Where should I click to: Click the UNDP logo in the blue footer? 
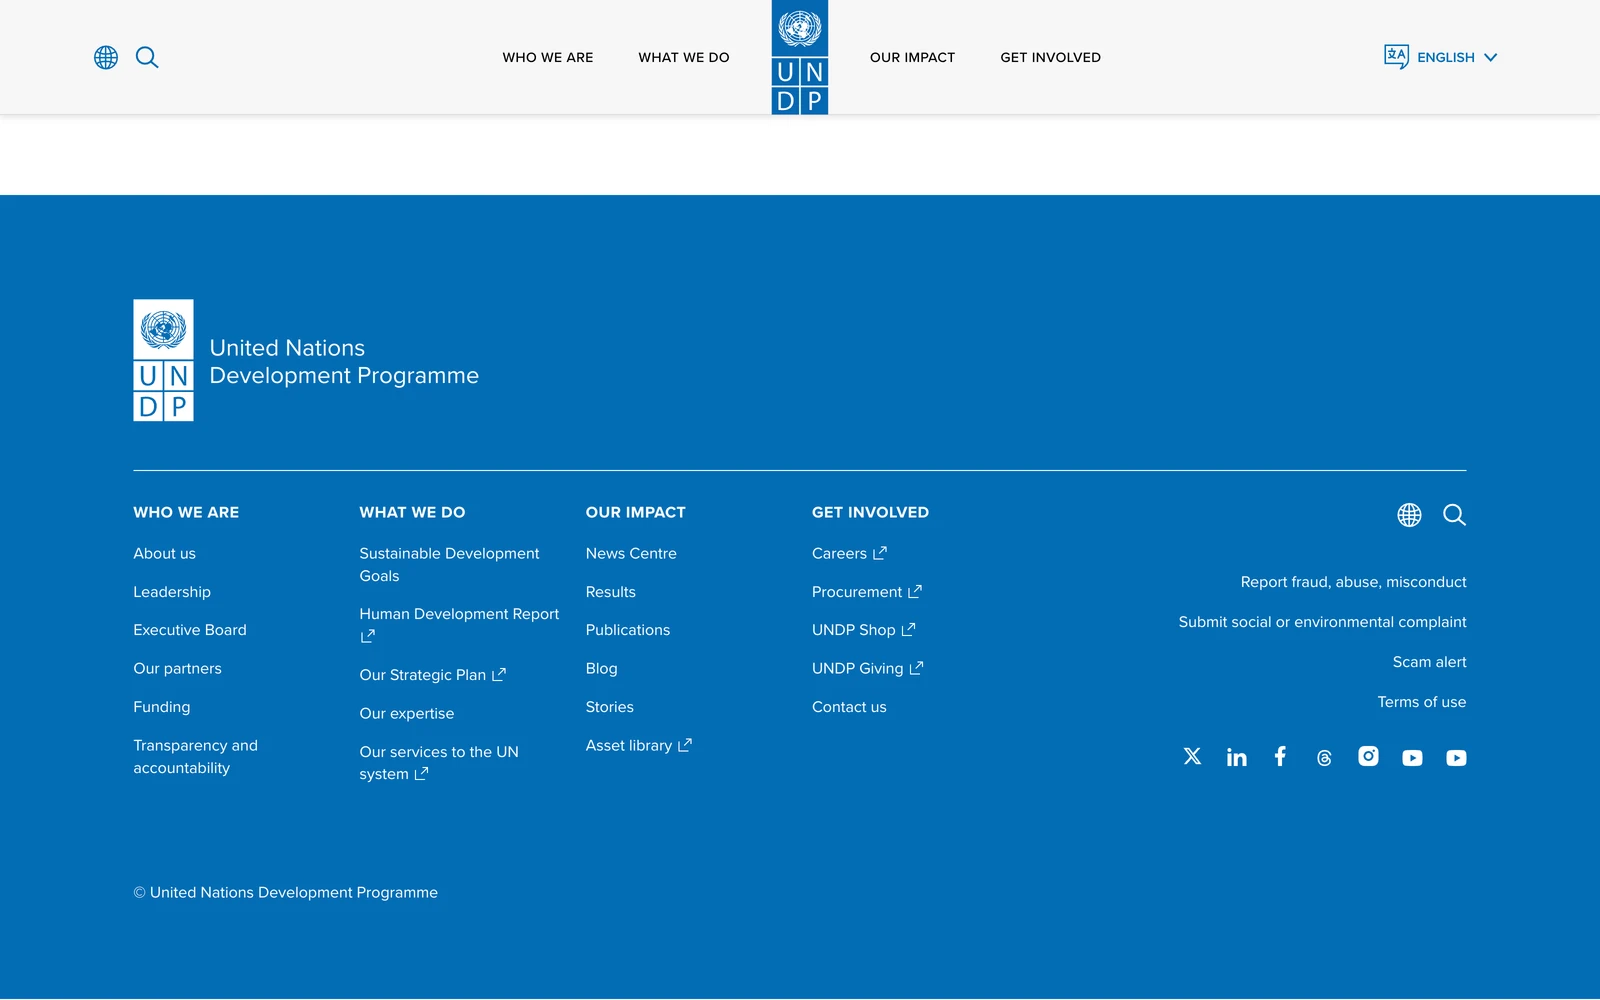[x=163, y=360]
